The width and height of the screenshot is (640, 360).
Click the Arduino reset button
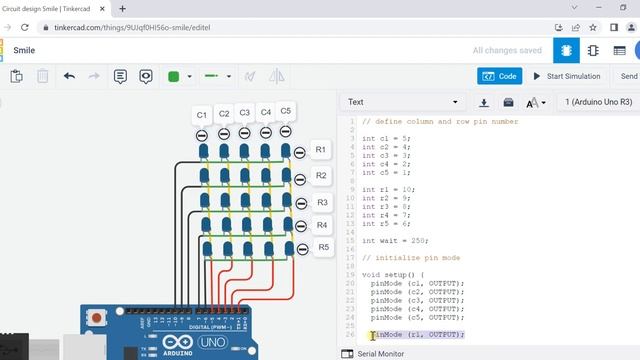tap(97, 318)
